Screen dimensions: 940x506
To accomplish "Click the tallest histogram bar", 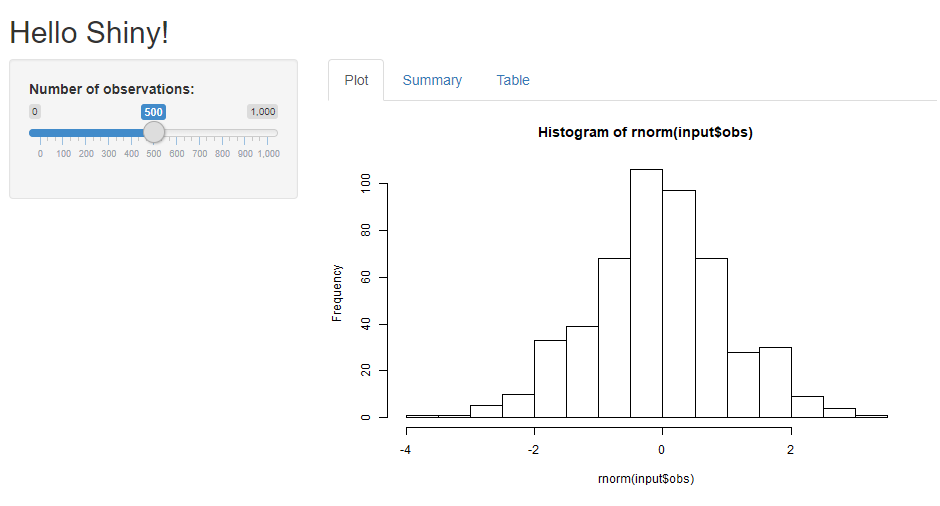I will point(646,293).
